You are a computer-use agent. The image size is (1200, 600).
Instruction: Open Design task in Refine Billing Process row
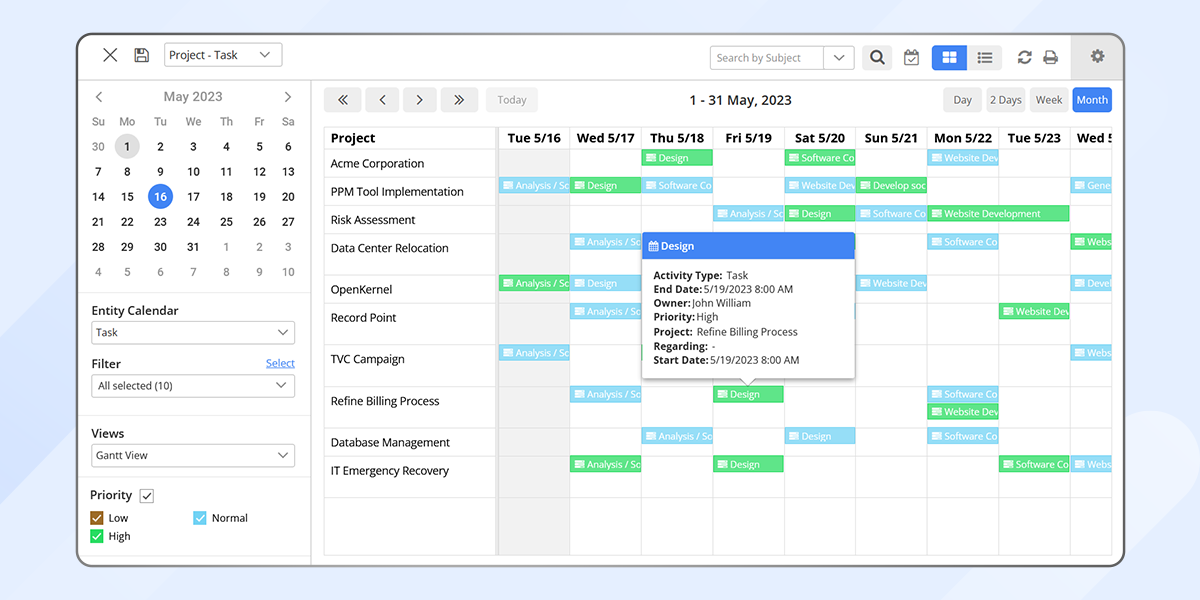click(748, 395)
